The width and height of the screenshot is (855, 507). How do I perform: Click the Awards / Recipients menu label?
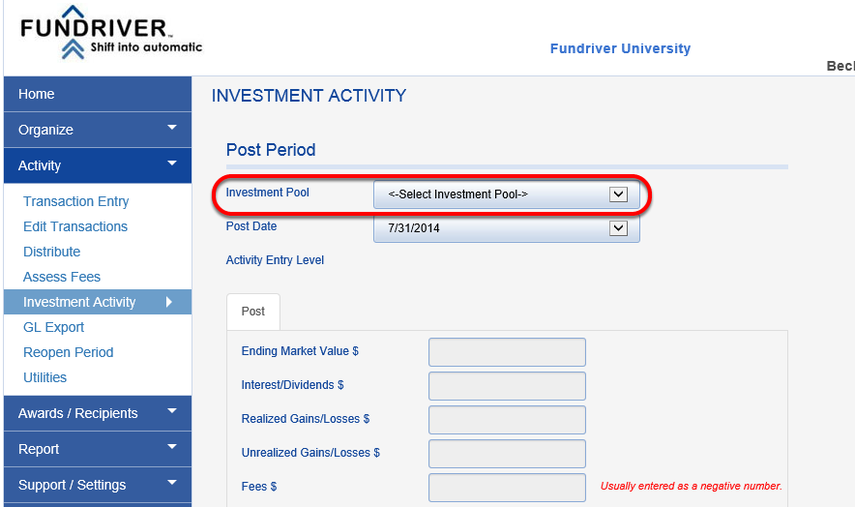78,413
